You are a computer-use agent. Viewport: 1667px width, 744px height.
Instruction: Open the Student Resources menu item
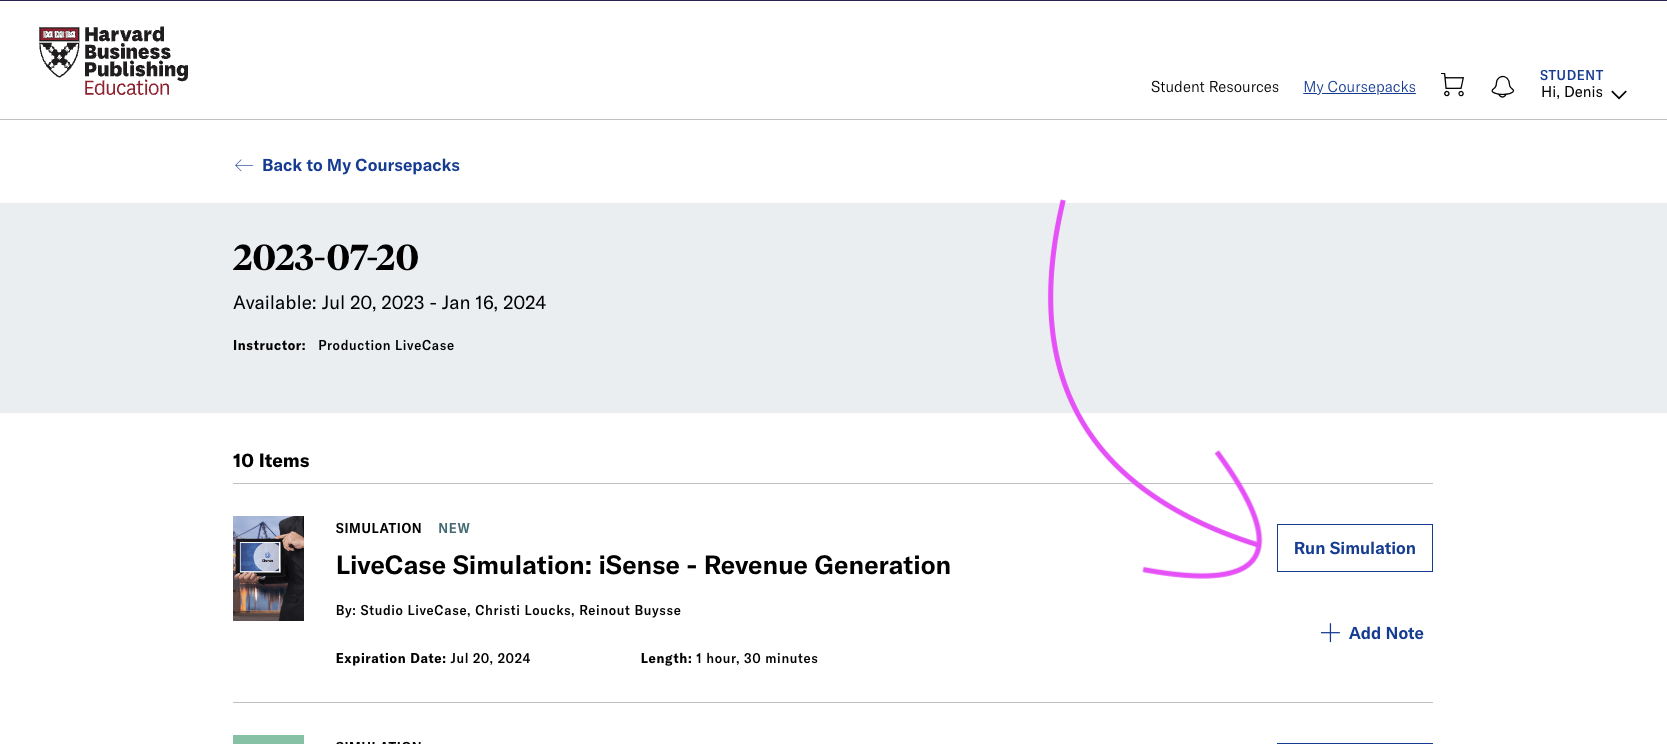(x=1214, y=87)
